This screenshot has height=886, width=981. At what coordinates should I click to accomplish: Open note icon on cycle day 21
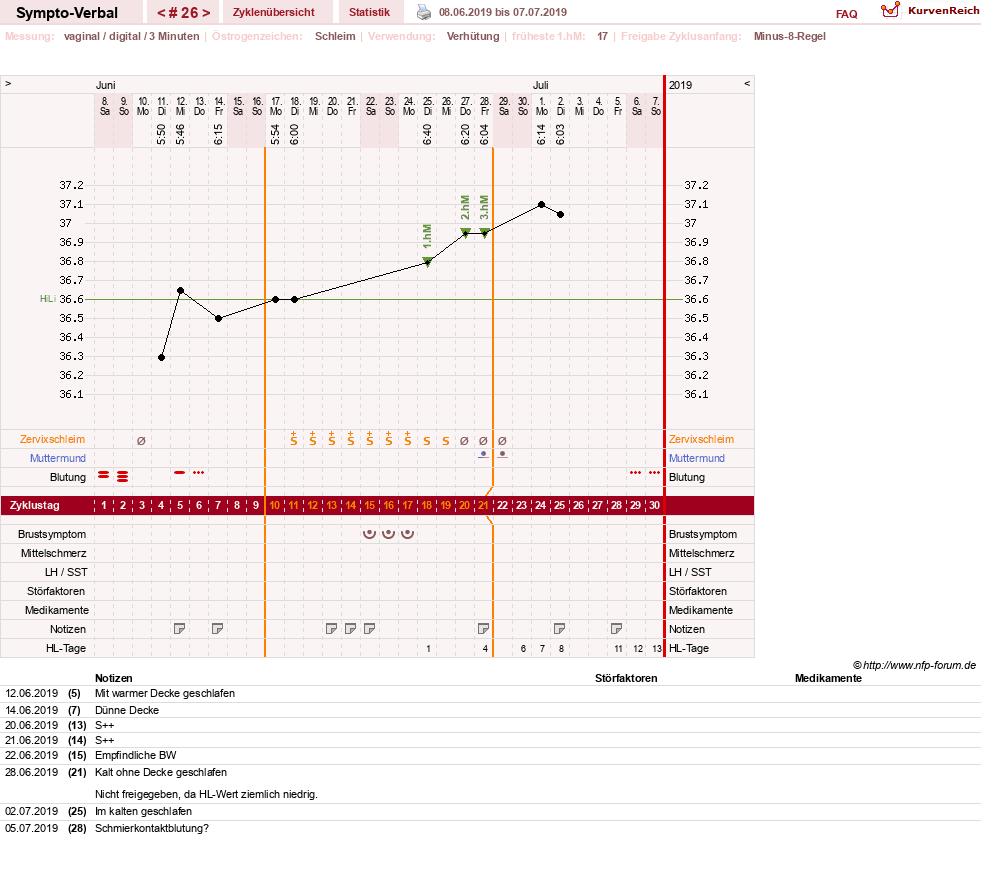pos(484,629)
